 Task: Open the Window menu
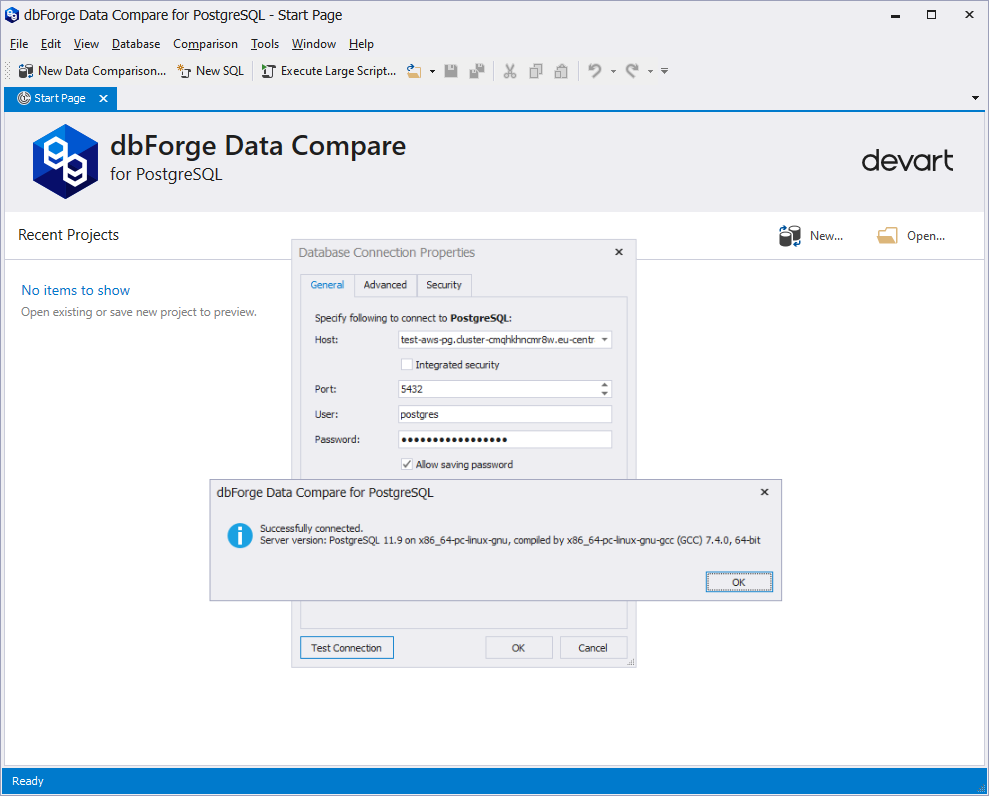tap(313, 44)
